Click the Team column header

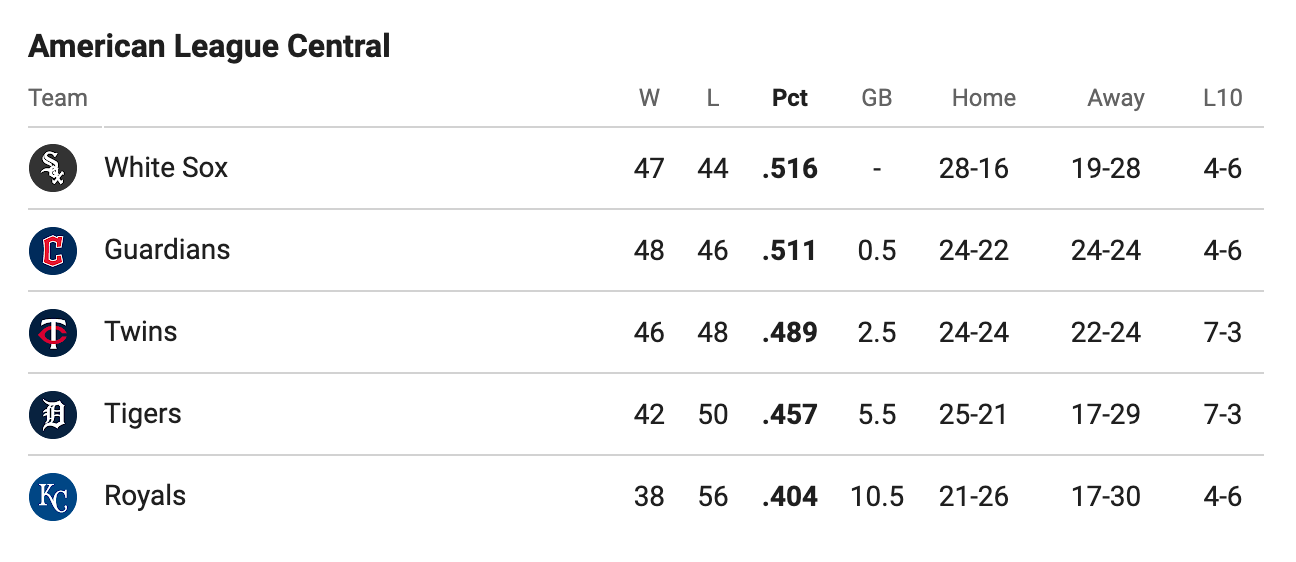[58, 98]
